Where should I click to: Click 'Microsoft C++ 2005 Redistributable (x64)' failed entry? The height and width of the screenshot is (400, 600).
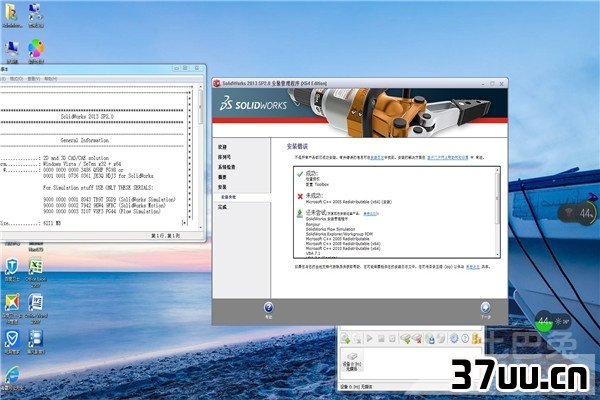tap(348, 201)
